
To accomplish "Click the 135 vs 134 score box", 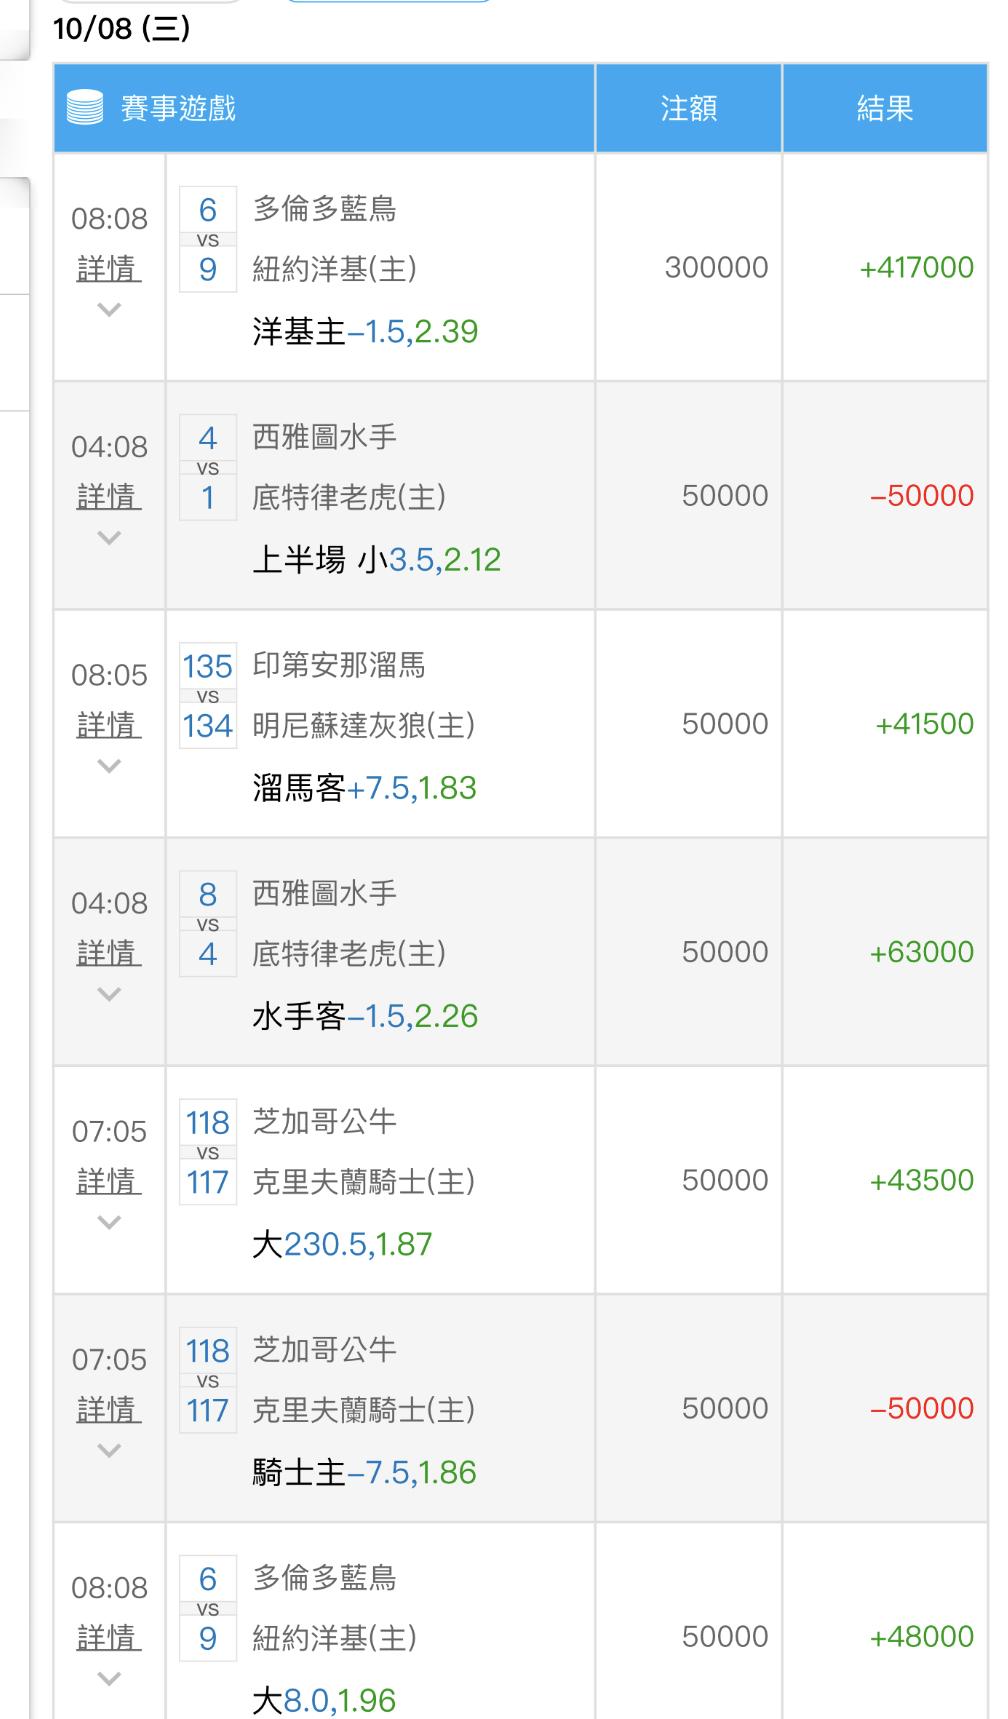I will 207,696.
